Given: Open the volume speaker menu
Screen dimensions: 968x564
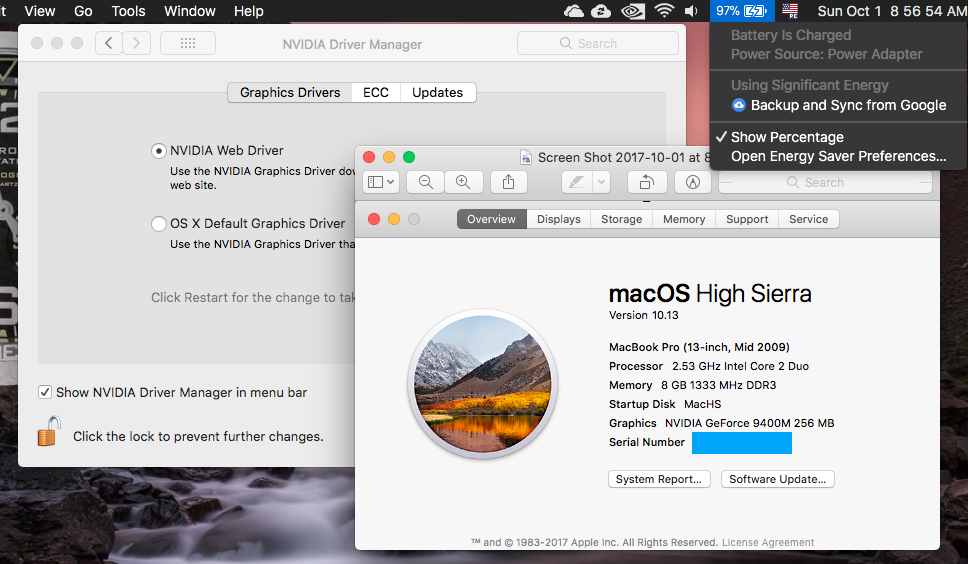Looking at the screenshot, I should coord(691,11).
